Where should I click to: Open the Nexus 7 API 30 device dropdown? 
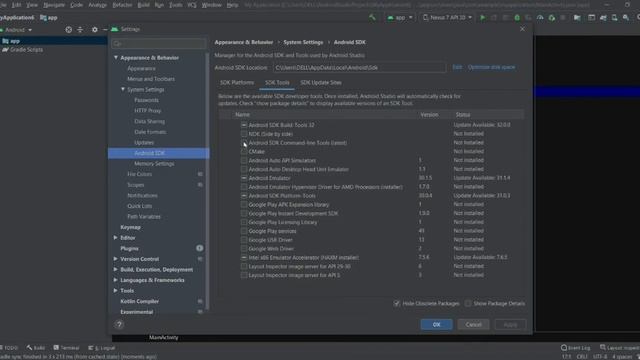pos(448,18)
